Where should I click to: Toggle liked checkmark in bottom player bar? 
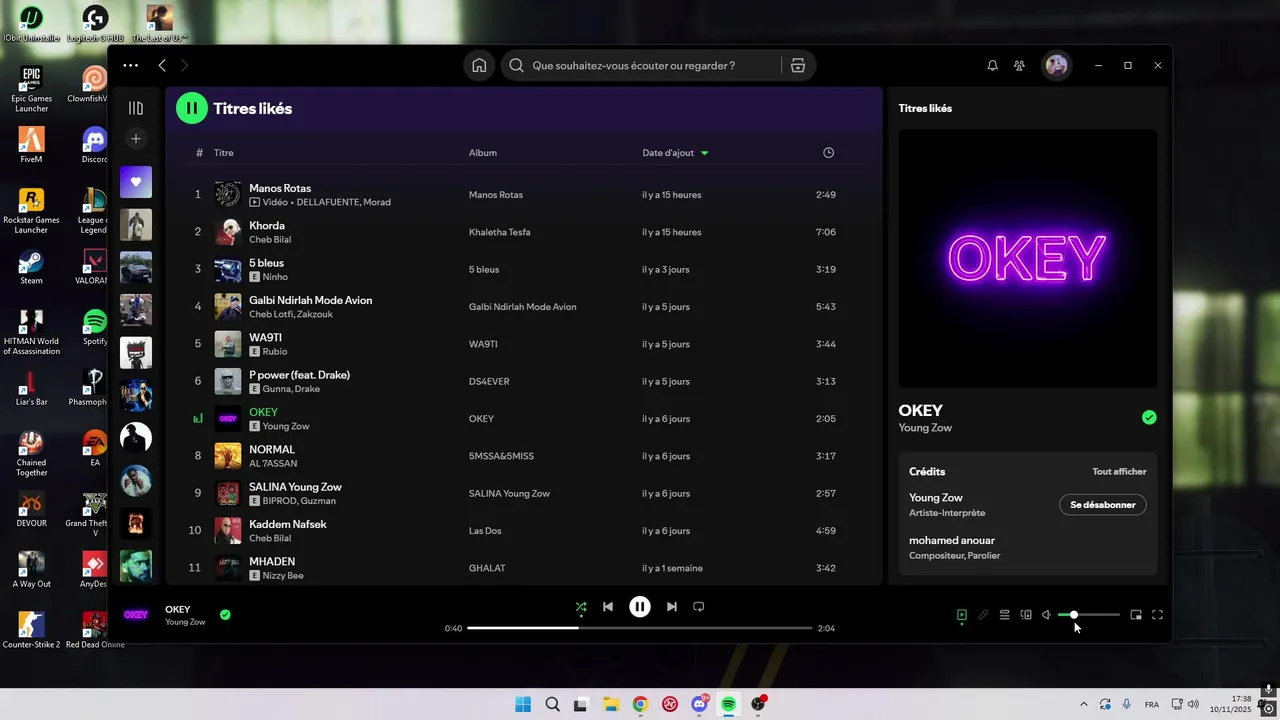point(225,615)
